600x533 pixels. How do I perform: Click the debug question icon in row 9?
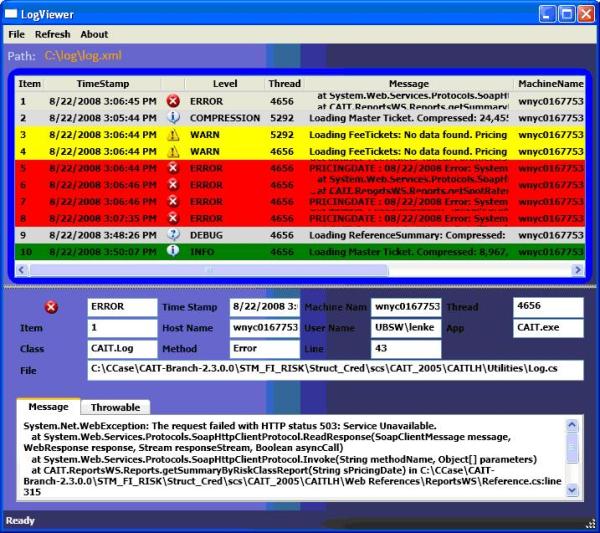(x=173, y=234)
